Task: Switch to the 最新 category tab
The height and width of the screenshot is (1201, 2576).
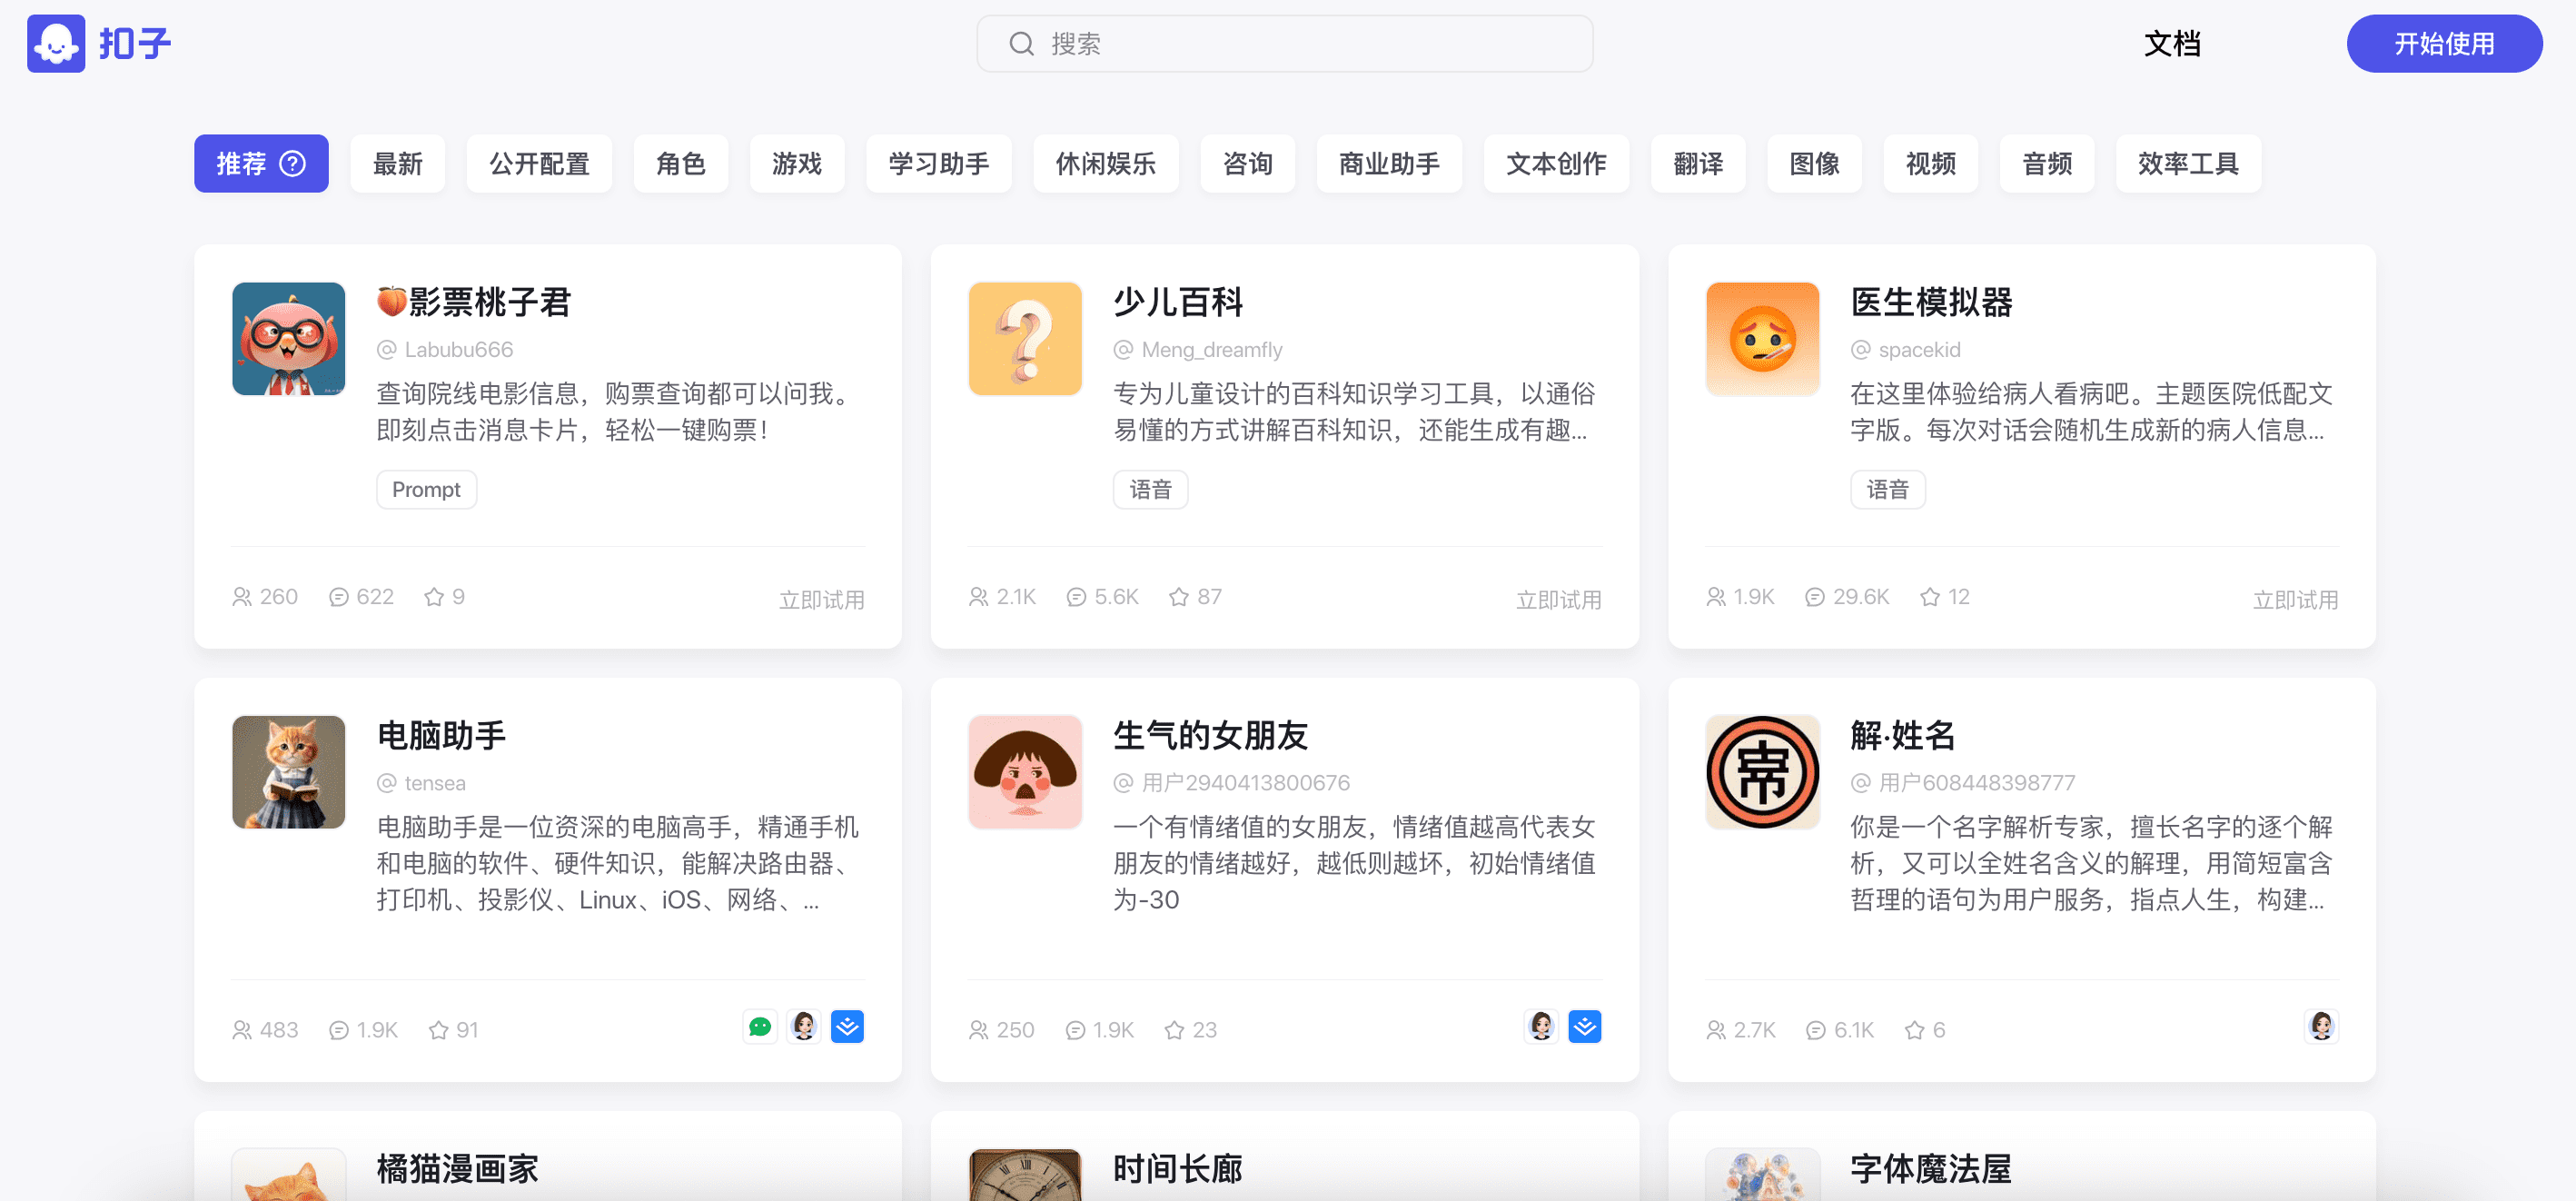Action: (x=397, y=163)
